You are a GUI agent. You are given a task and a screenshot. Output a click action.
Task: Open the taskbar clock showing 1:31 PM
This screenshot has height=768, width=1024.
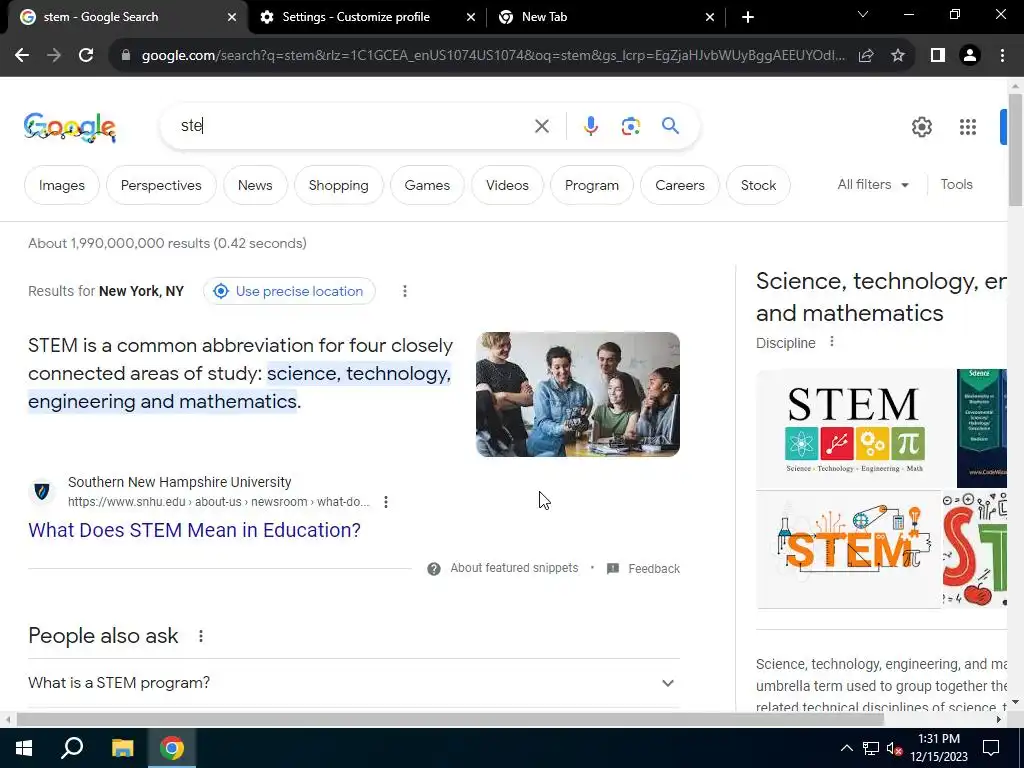(x=939, y=748)
